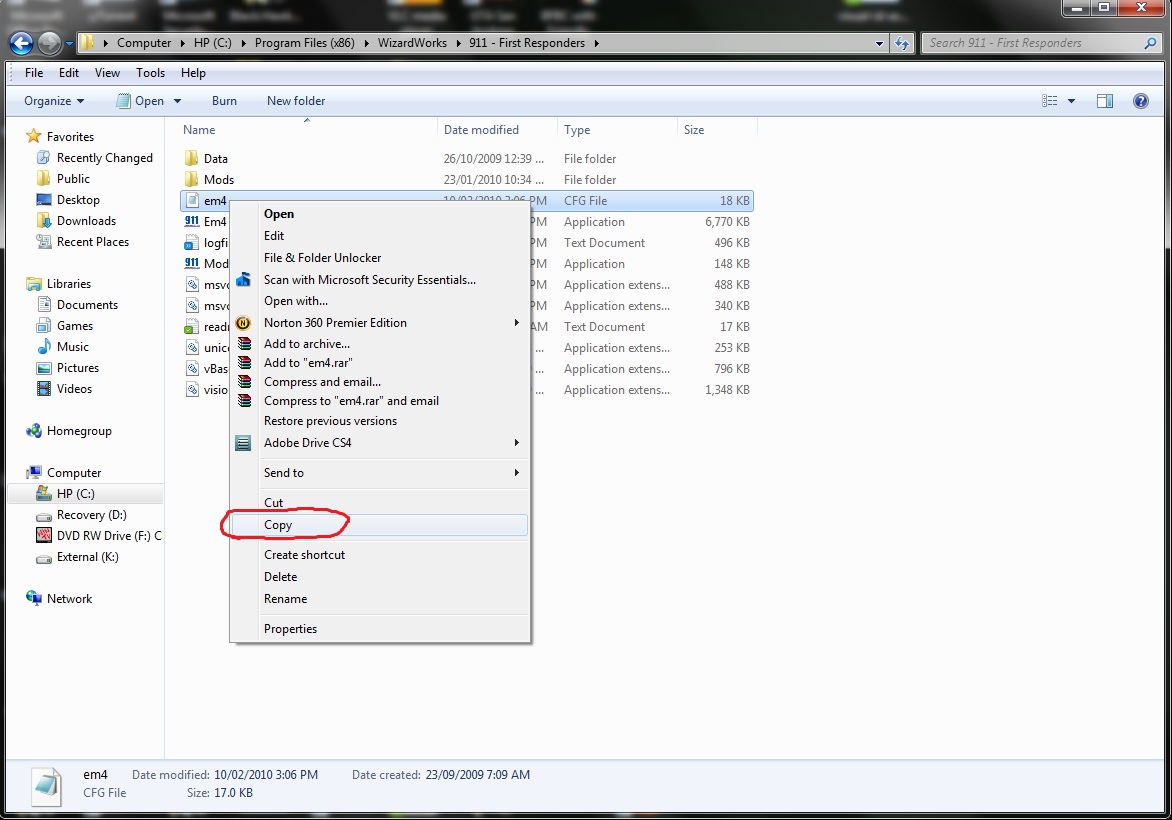Select Copy from the context menu
Viewport: 1172px width, 820px height.
pyautogui.click(x=380, y=525)
